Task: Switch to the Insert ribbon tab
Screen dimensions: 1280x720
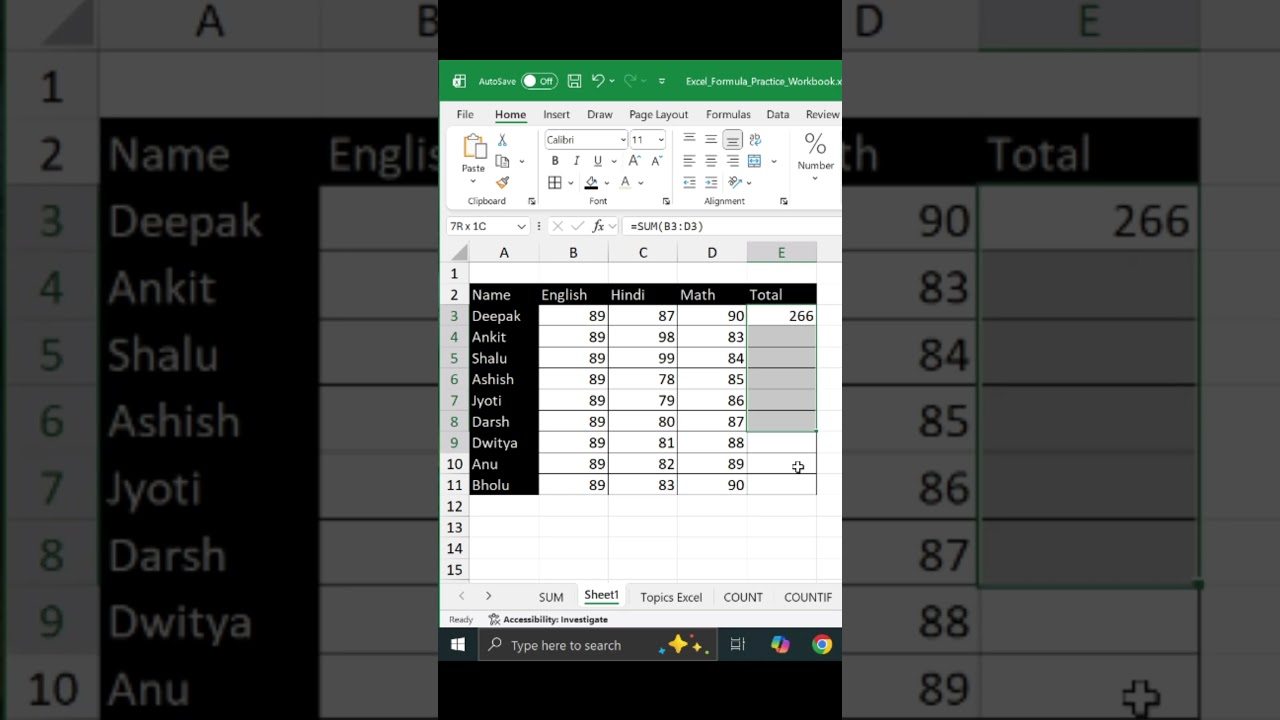Action: 556,114
